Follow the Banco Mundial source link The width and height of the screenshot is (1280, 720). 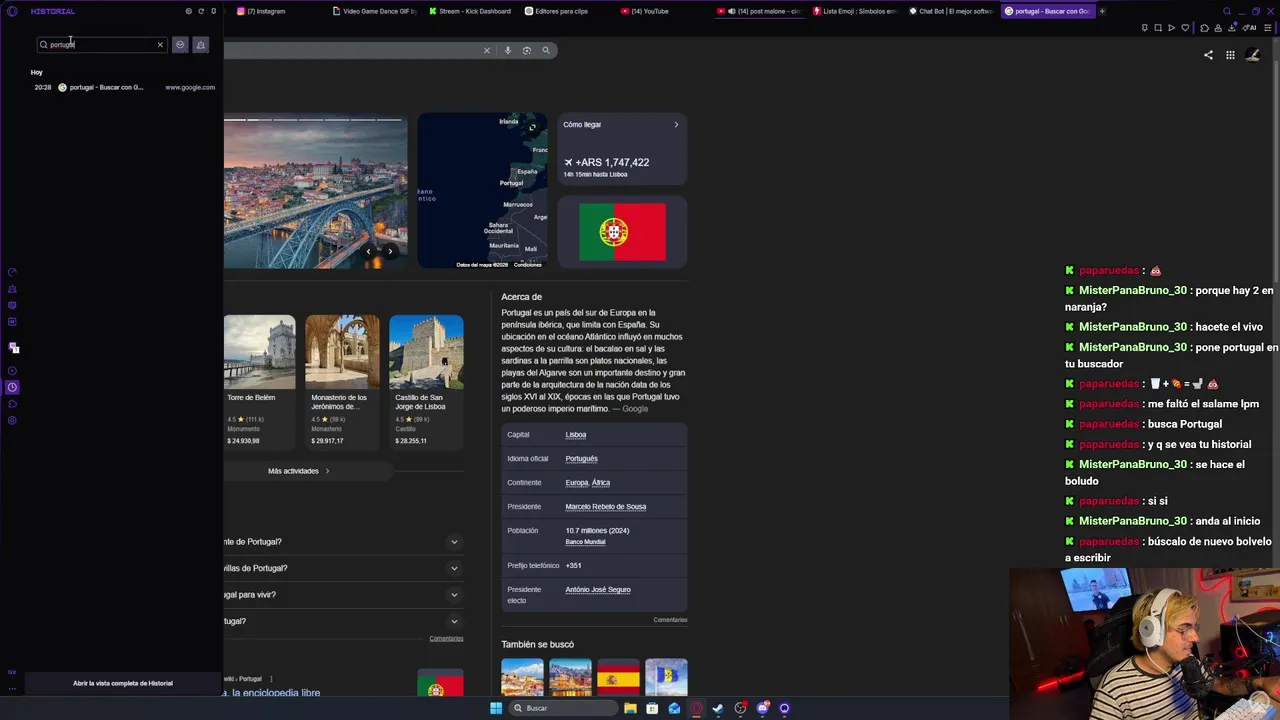(x=585, y=542)
